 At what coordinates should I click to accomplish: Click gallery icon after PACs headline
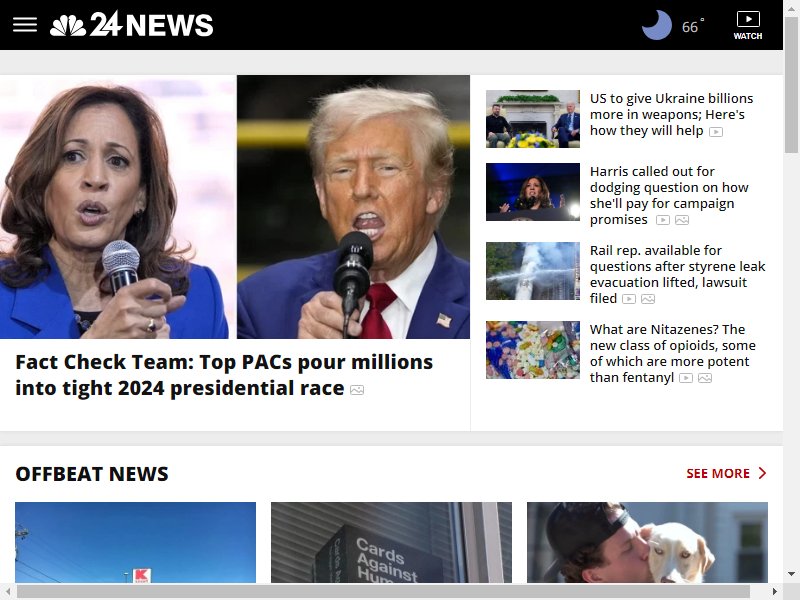coord(357,390)
